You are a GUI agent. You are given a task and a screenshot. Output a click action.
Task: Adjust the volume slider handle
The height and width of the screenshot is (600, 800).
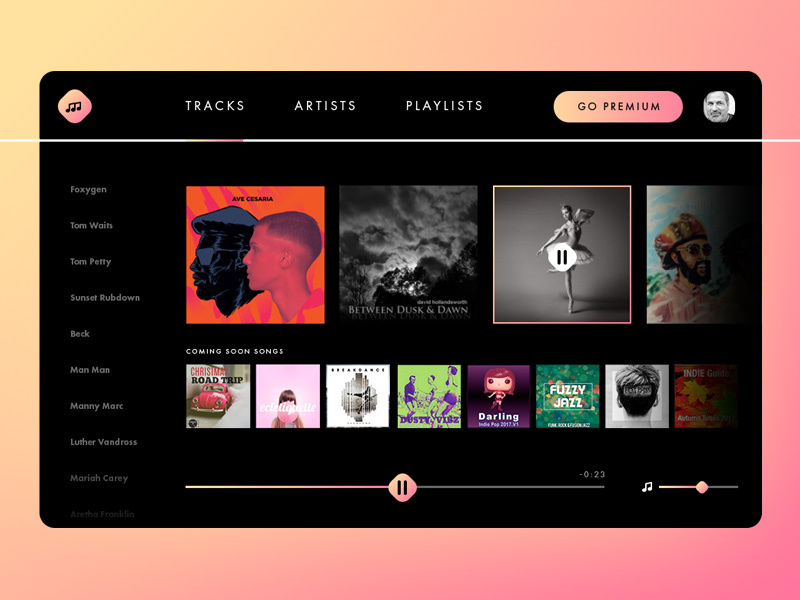pyautogui.click(x=702, y=486)
